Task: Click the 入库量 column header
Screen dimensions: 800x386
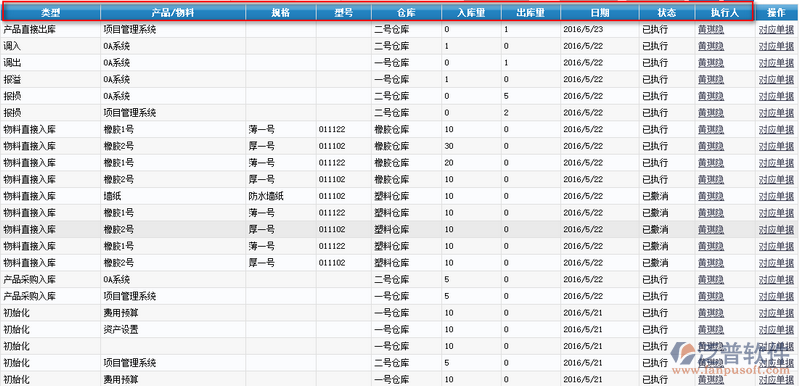Action: (x=471, y=13)
